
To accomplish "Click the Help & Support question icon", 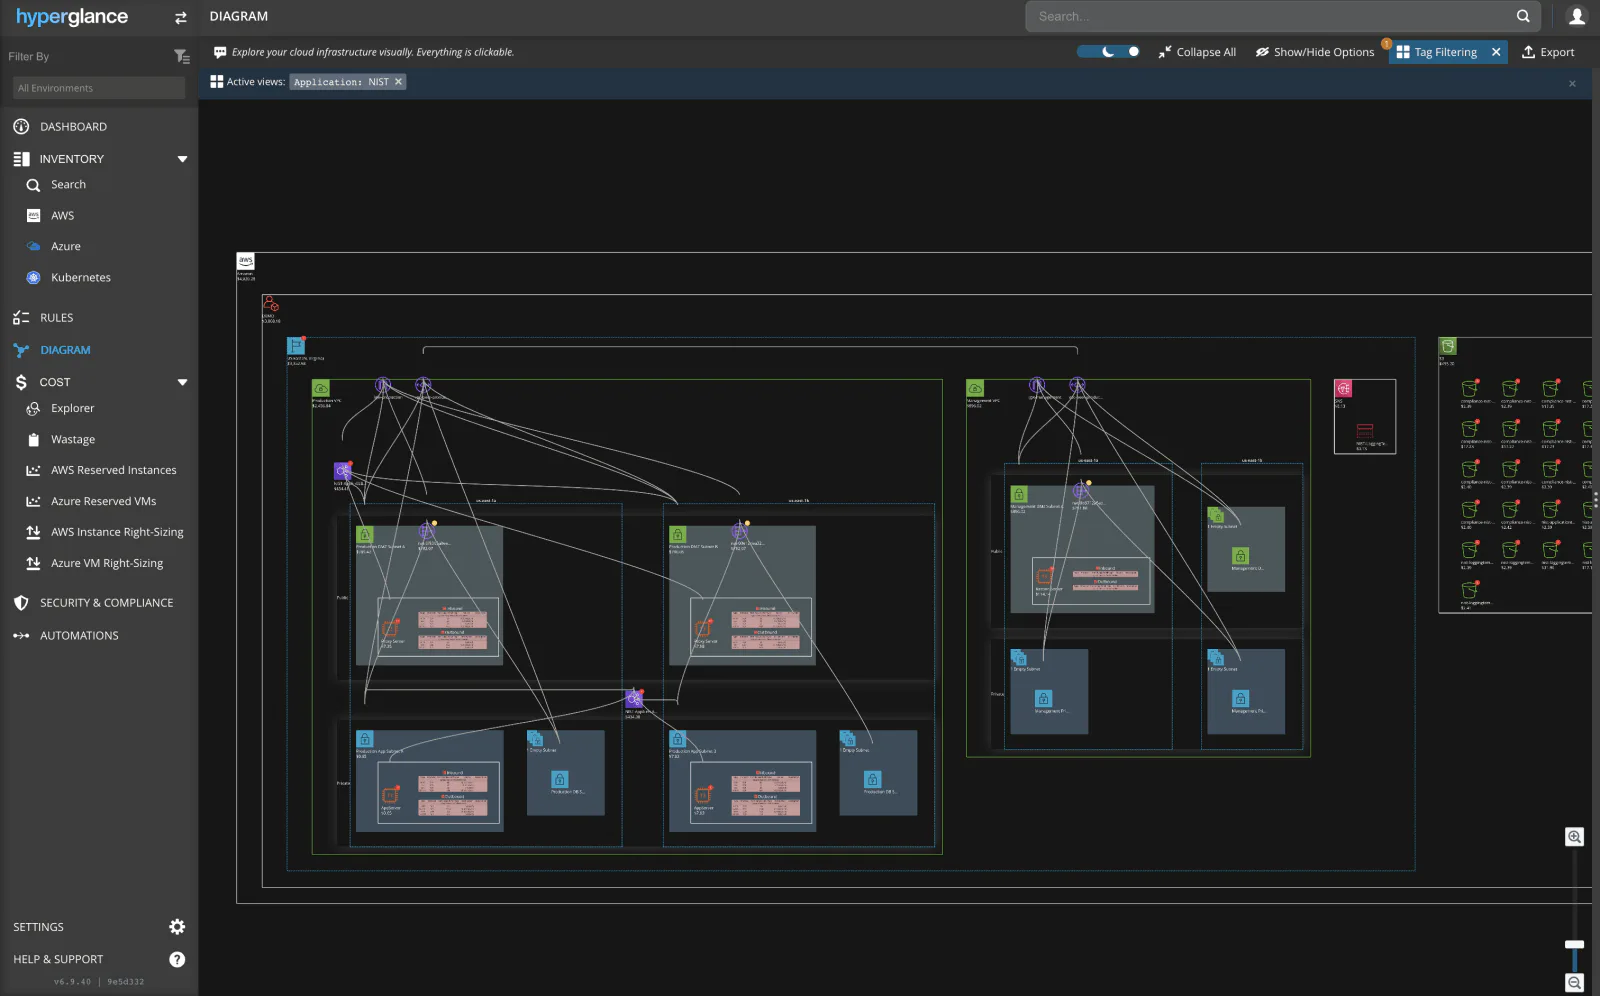I will pos(177,959).
